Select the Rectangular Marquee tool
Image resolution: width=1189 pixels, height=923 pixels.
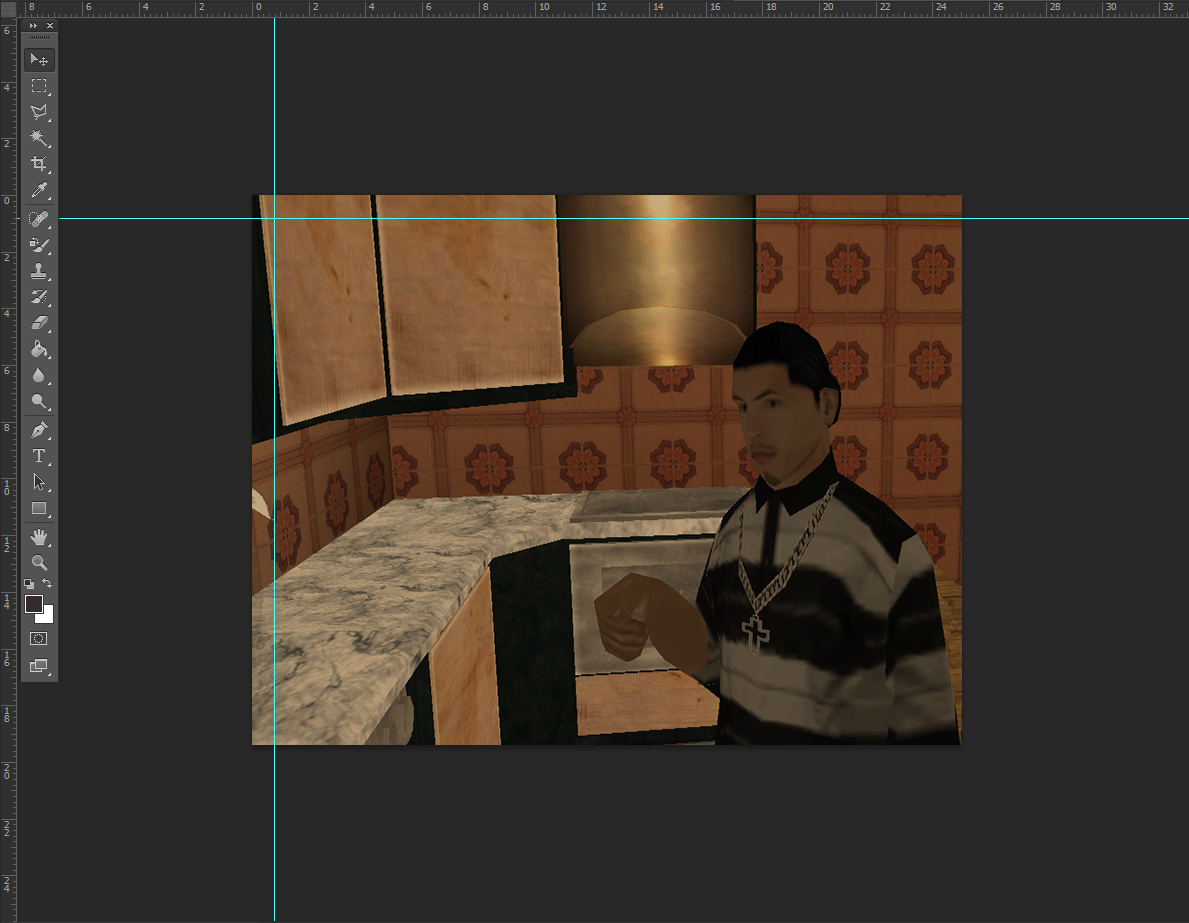[39, 86]
